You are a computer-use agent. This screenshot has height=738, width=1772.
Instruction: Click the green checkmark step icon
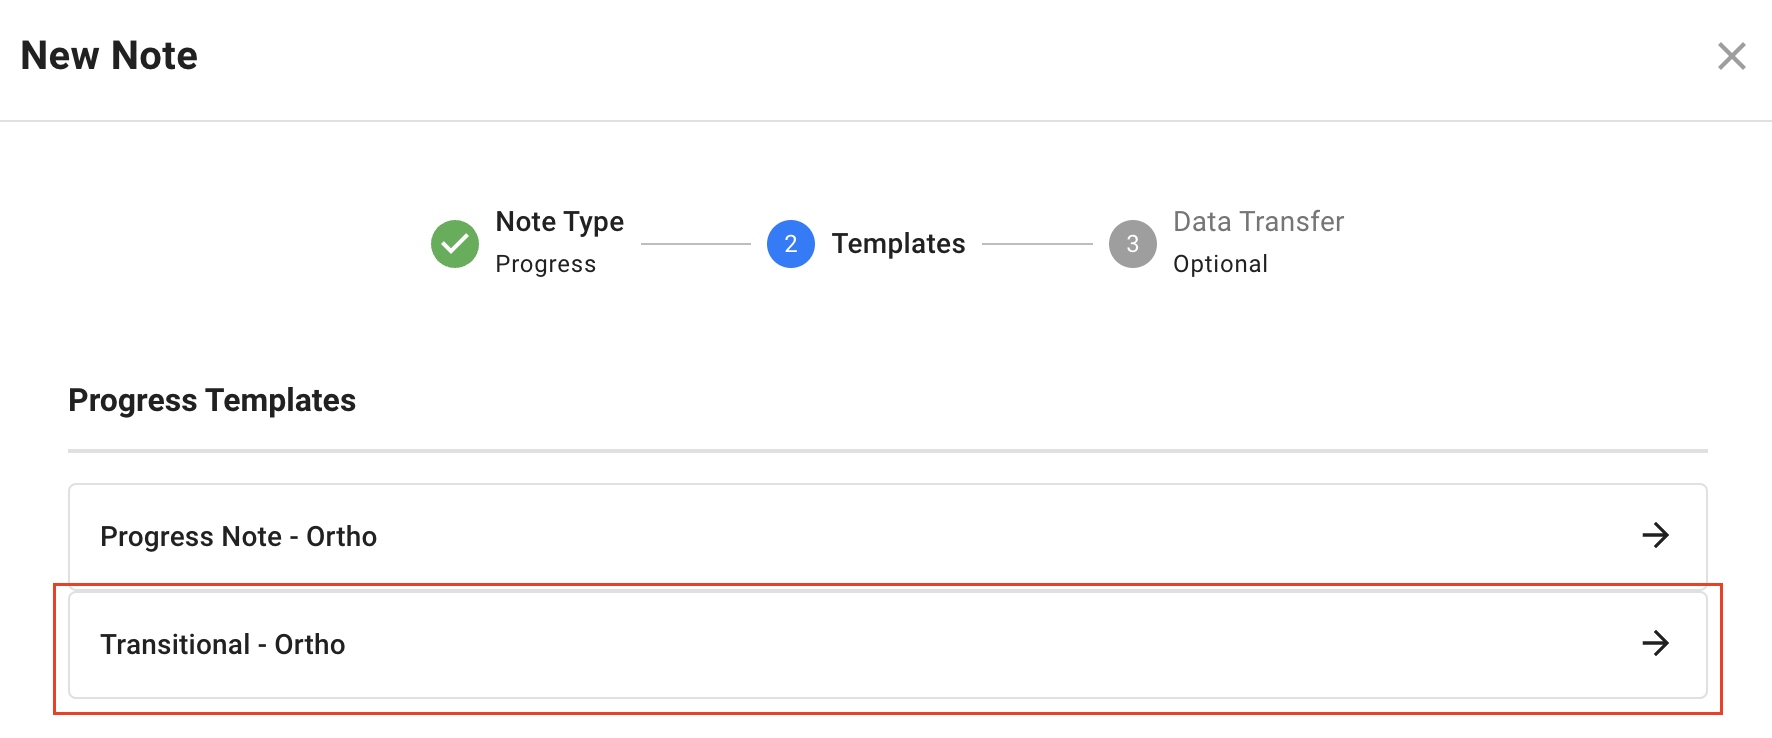pos(455,244)
